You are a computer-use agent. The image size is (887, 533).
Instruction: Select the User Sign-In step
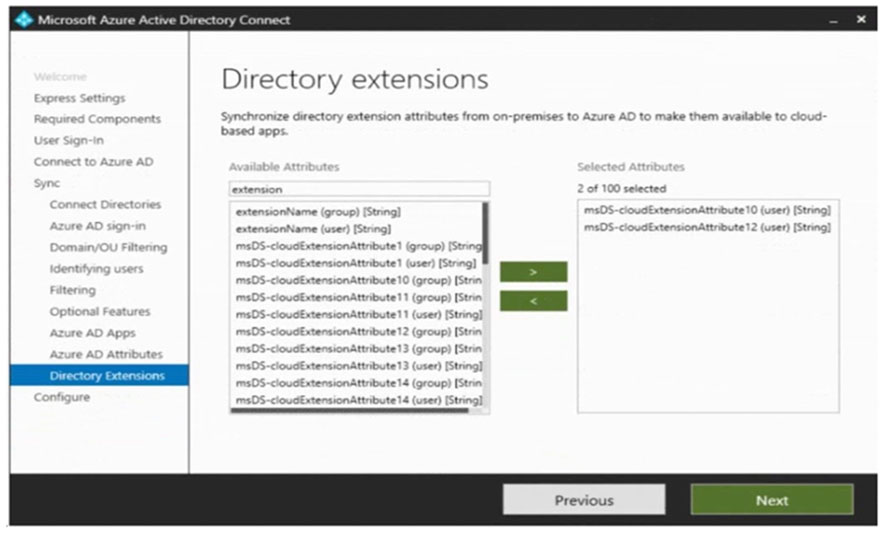click(68, 140)
